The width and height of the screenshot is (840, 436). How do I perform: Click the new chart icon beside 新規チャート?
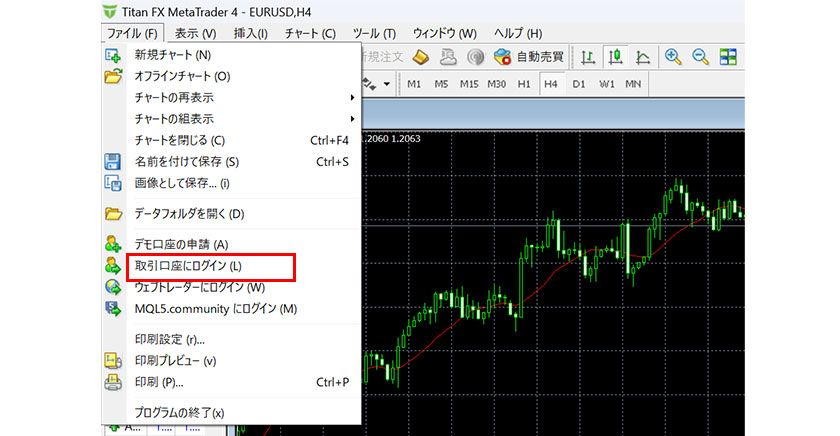113,55
